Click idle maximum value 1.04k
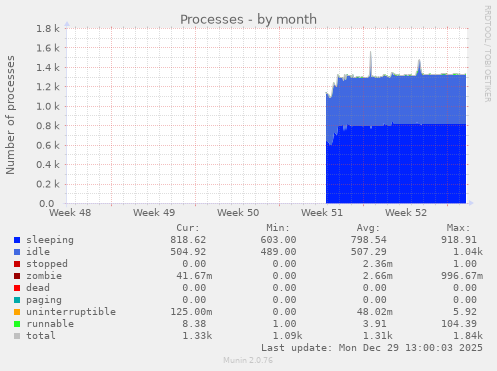497x371 pixels. click(468, 252)
